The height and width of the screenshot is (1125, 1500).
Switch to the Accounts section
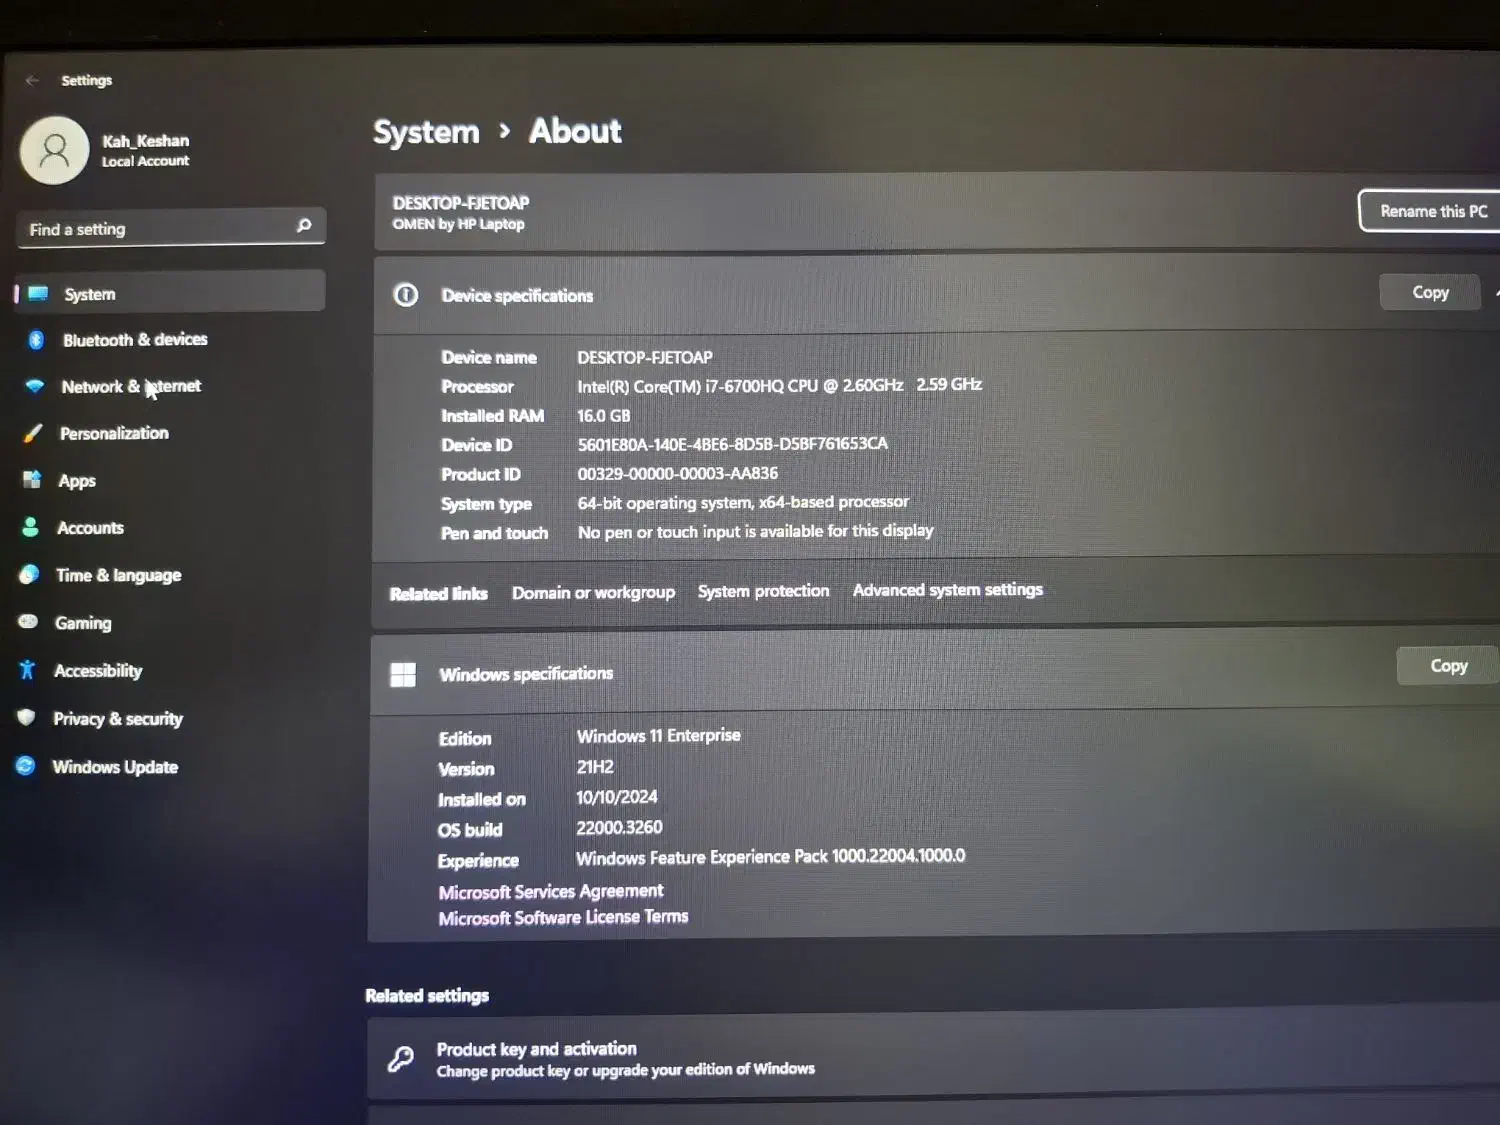(90, 528)
